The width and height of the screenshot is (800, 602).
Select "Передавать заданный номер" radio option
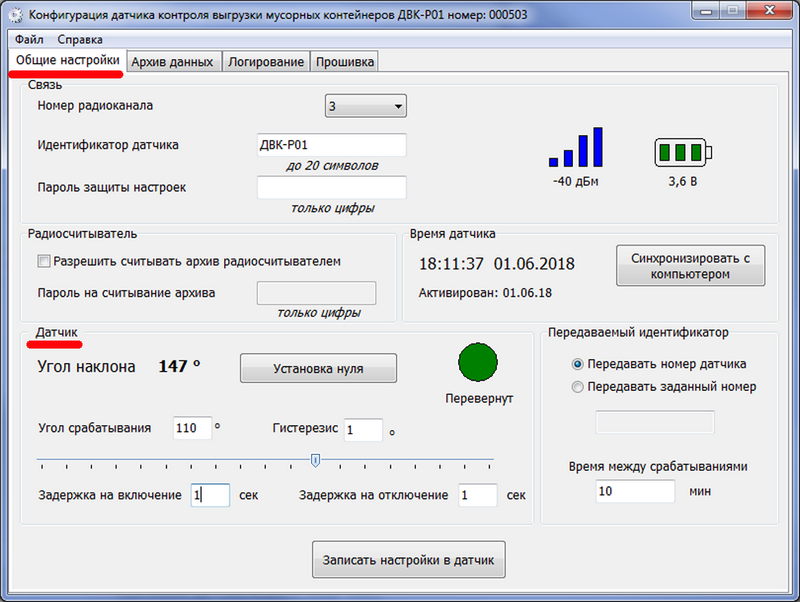578,387
